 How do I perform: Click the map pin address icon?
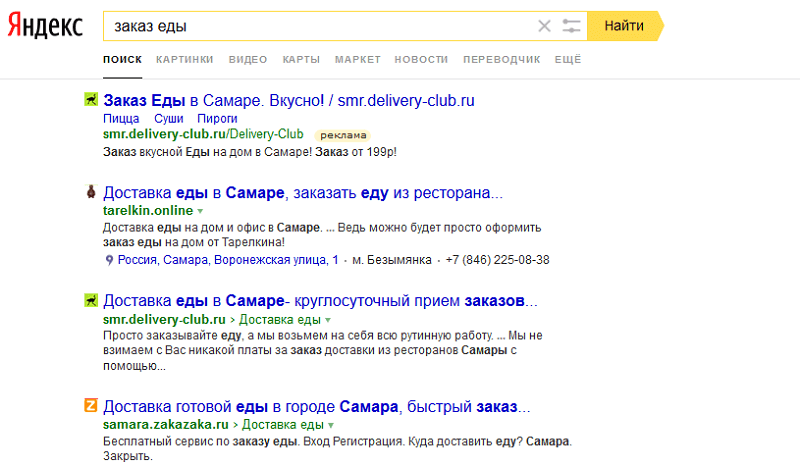(x=110, y=260)
